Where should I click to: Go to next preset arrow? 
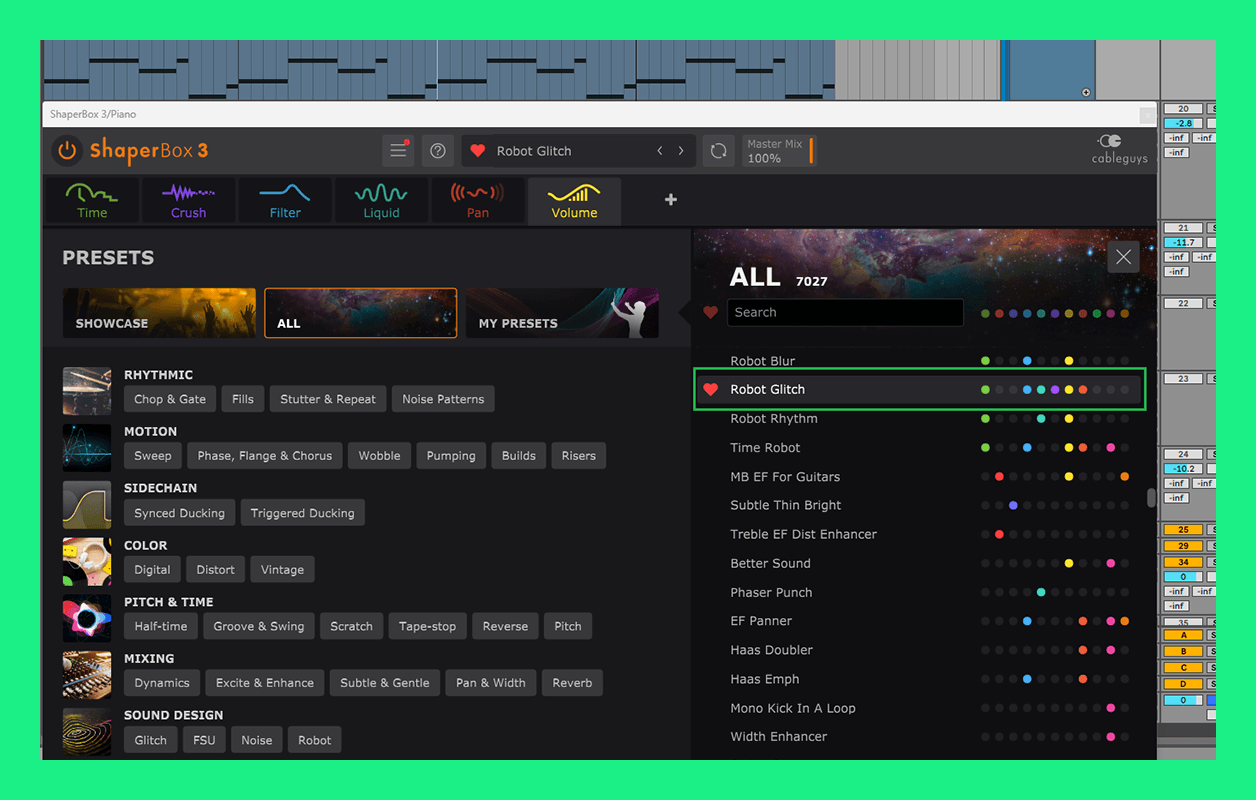681,151
